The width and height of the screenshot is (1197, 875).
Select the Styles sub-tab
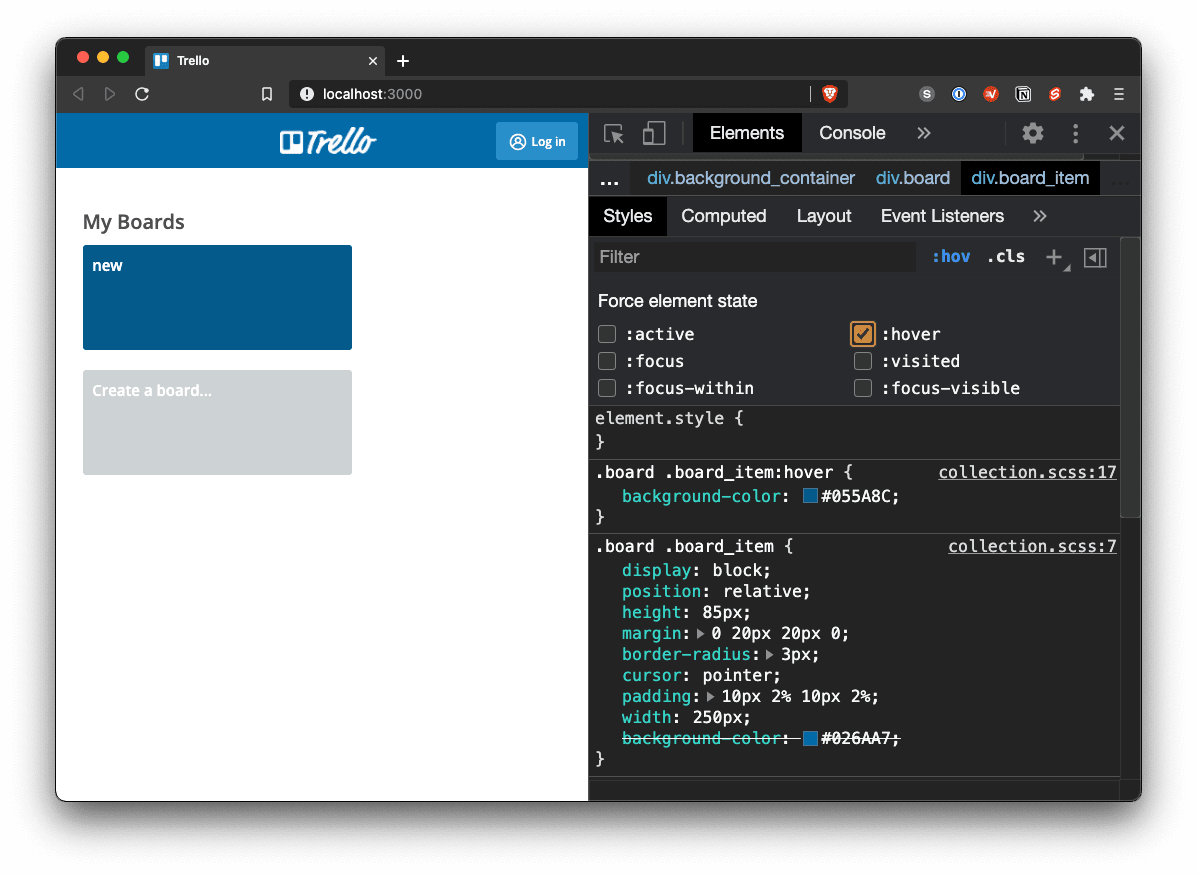(x=628, y=216)
